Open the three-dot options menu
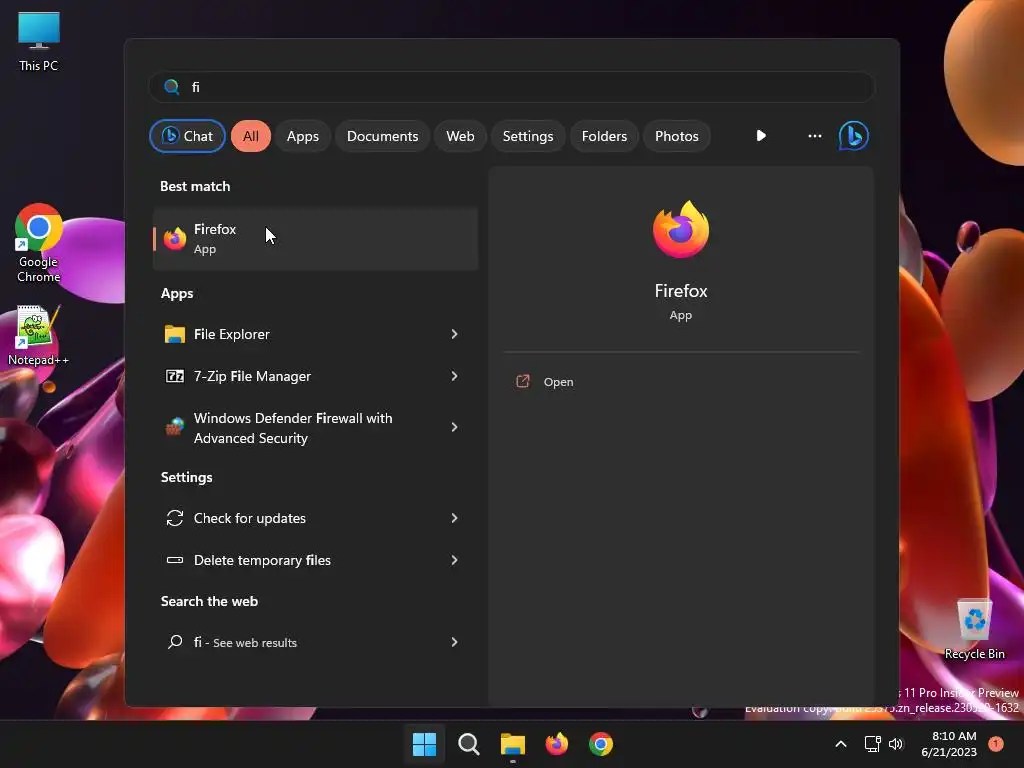Image resolution: width=1024 pixels, height=768 pixels. [x=814, y=136]
